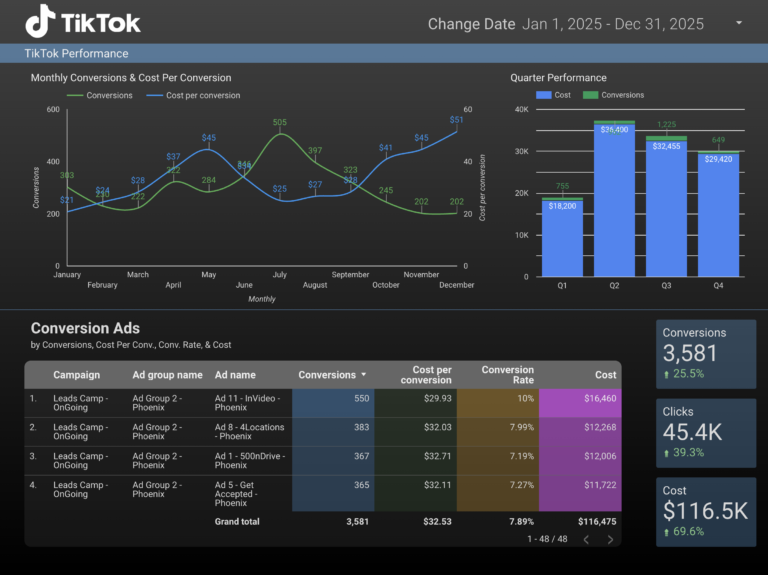Open the date range dropdown arrow
Screen dimensions: 768x575
(x=739, y=23)
